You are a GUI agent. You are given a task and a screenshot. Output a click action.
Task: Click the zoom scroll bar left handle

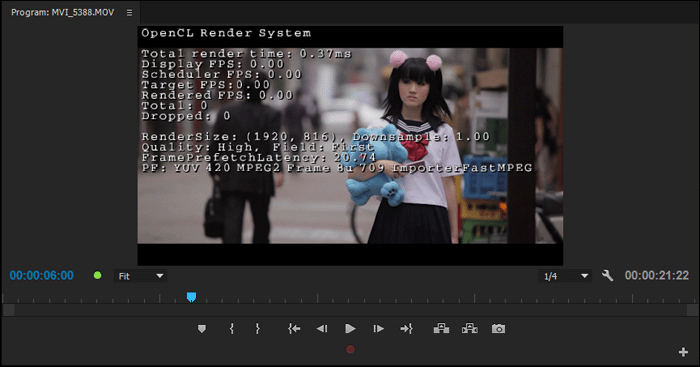[8, 310]
